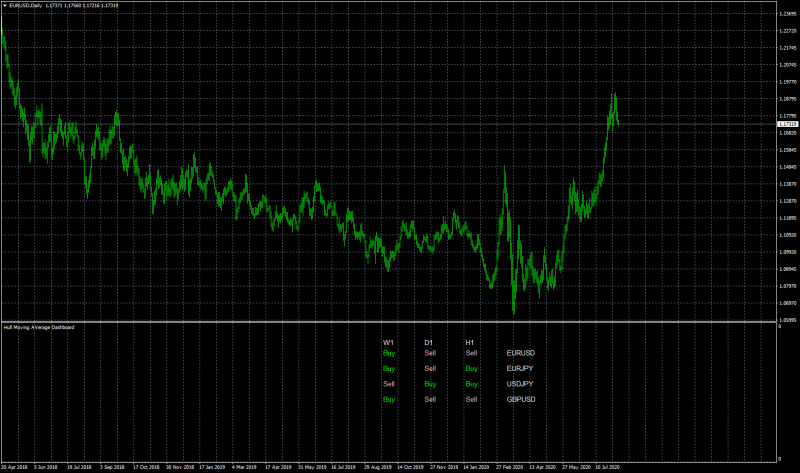Click the W1 Buy signal for GBPUSD
Viewport: 800px width, 473px height.
click(x=389, y=400)
